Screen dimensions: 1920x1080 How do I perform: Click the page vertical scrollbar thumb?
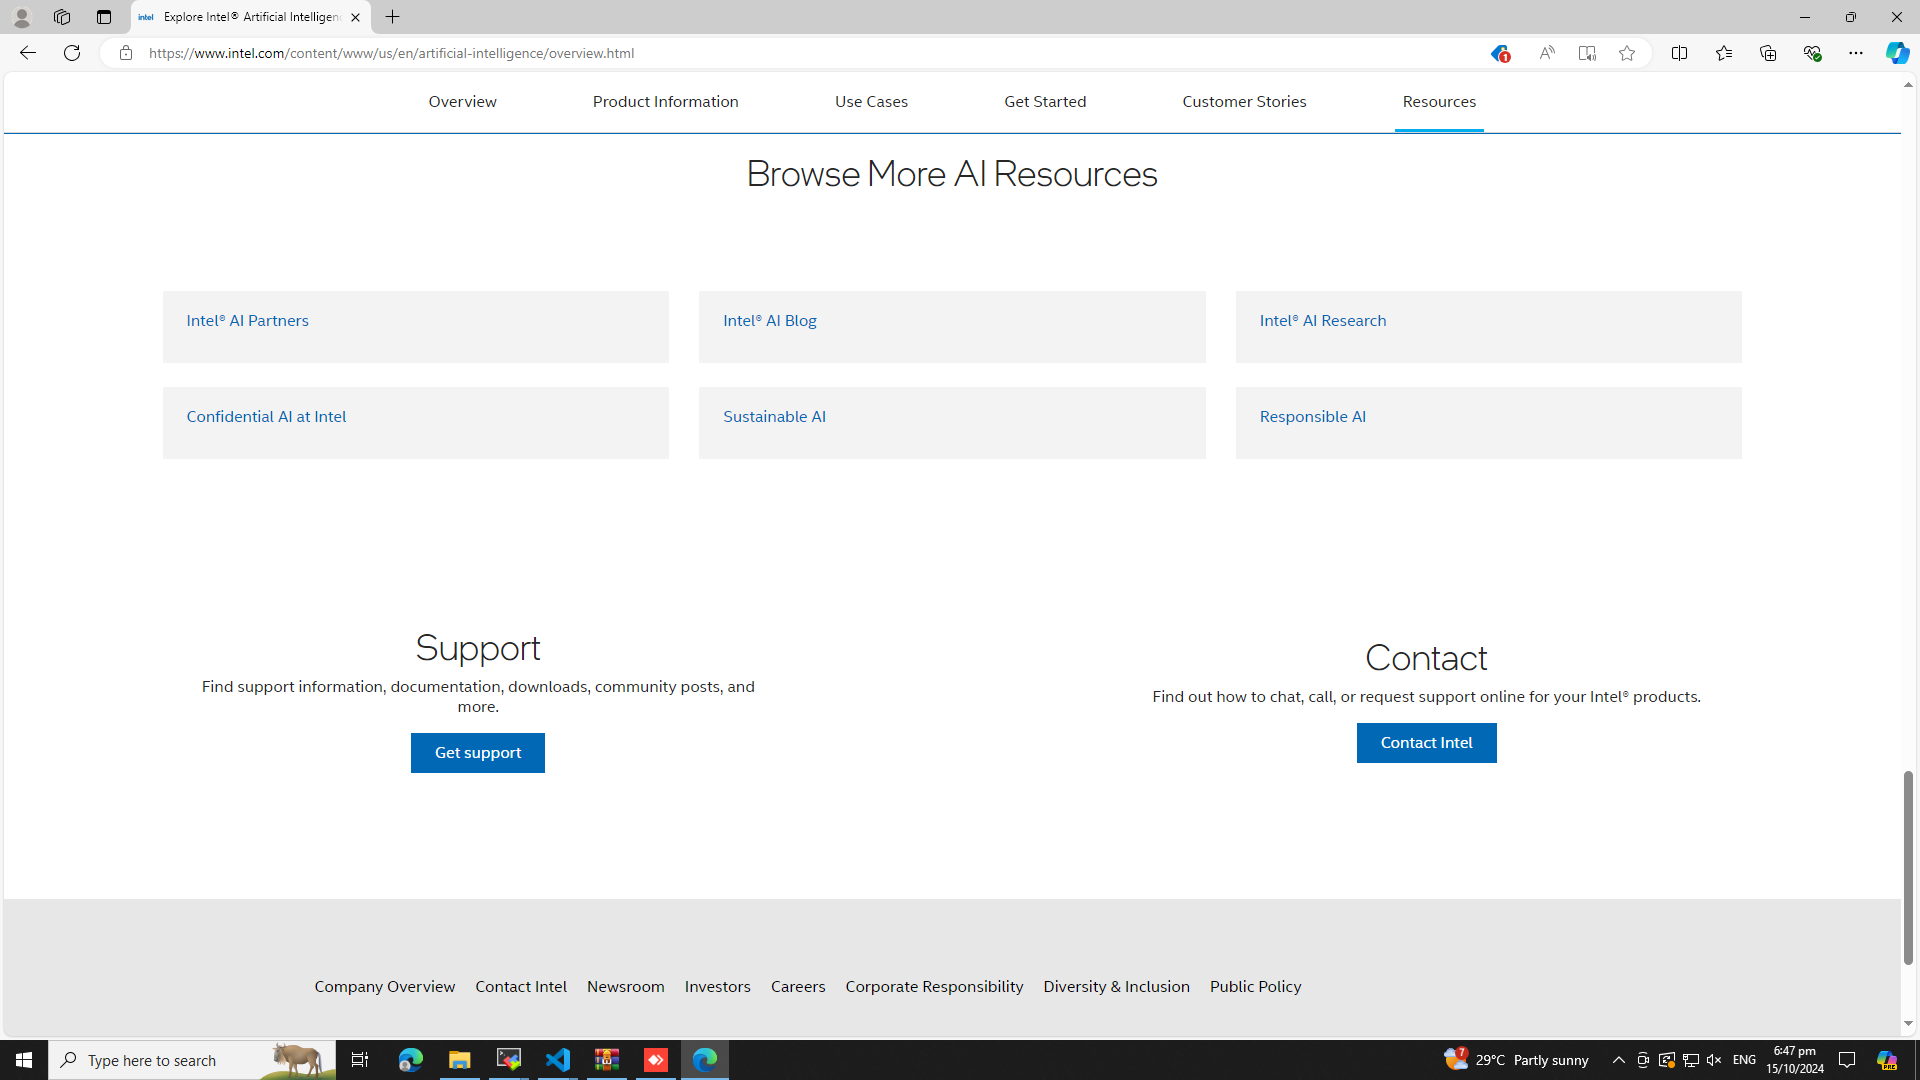click(1908, 867)
